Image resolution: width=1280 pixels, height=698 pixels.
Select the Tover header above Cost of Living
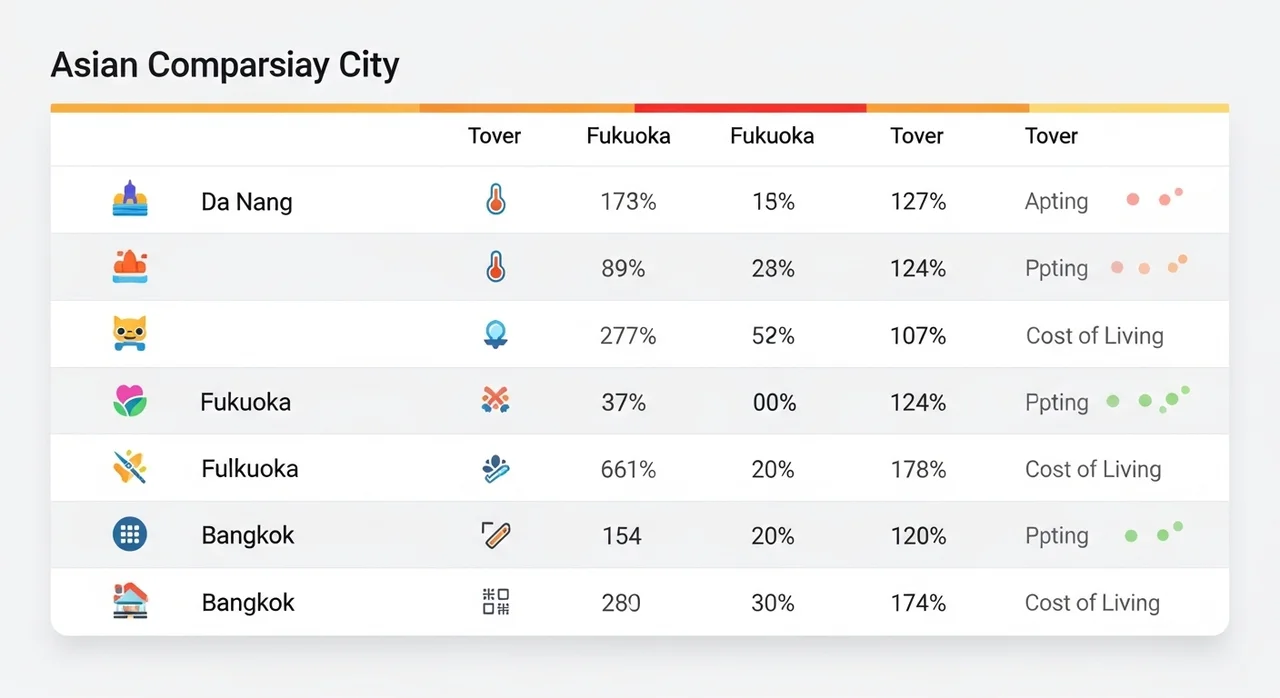(x=1051, y=136)
